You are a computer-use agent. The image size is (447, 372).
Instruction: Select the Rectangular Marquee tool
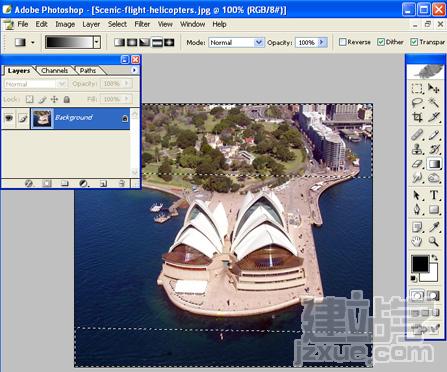click(417, 88)
